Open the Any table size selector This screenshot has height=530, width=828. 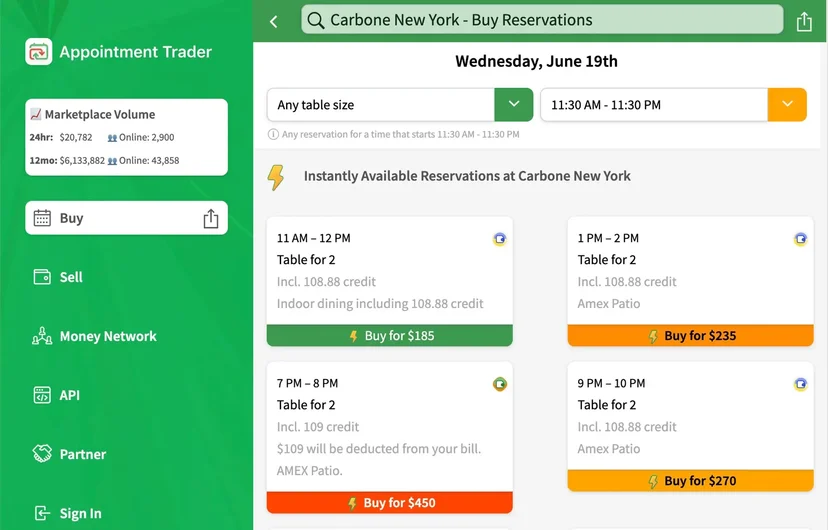(381, 105)
